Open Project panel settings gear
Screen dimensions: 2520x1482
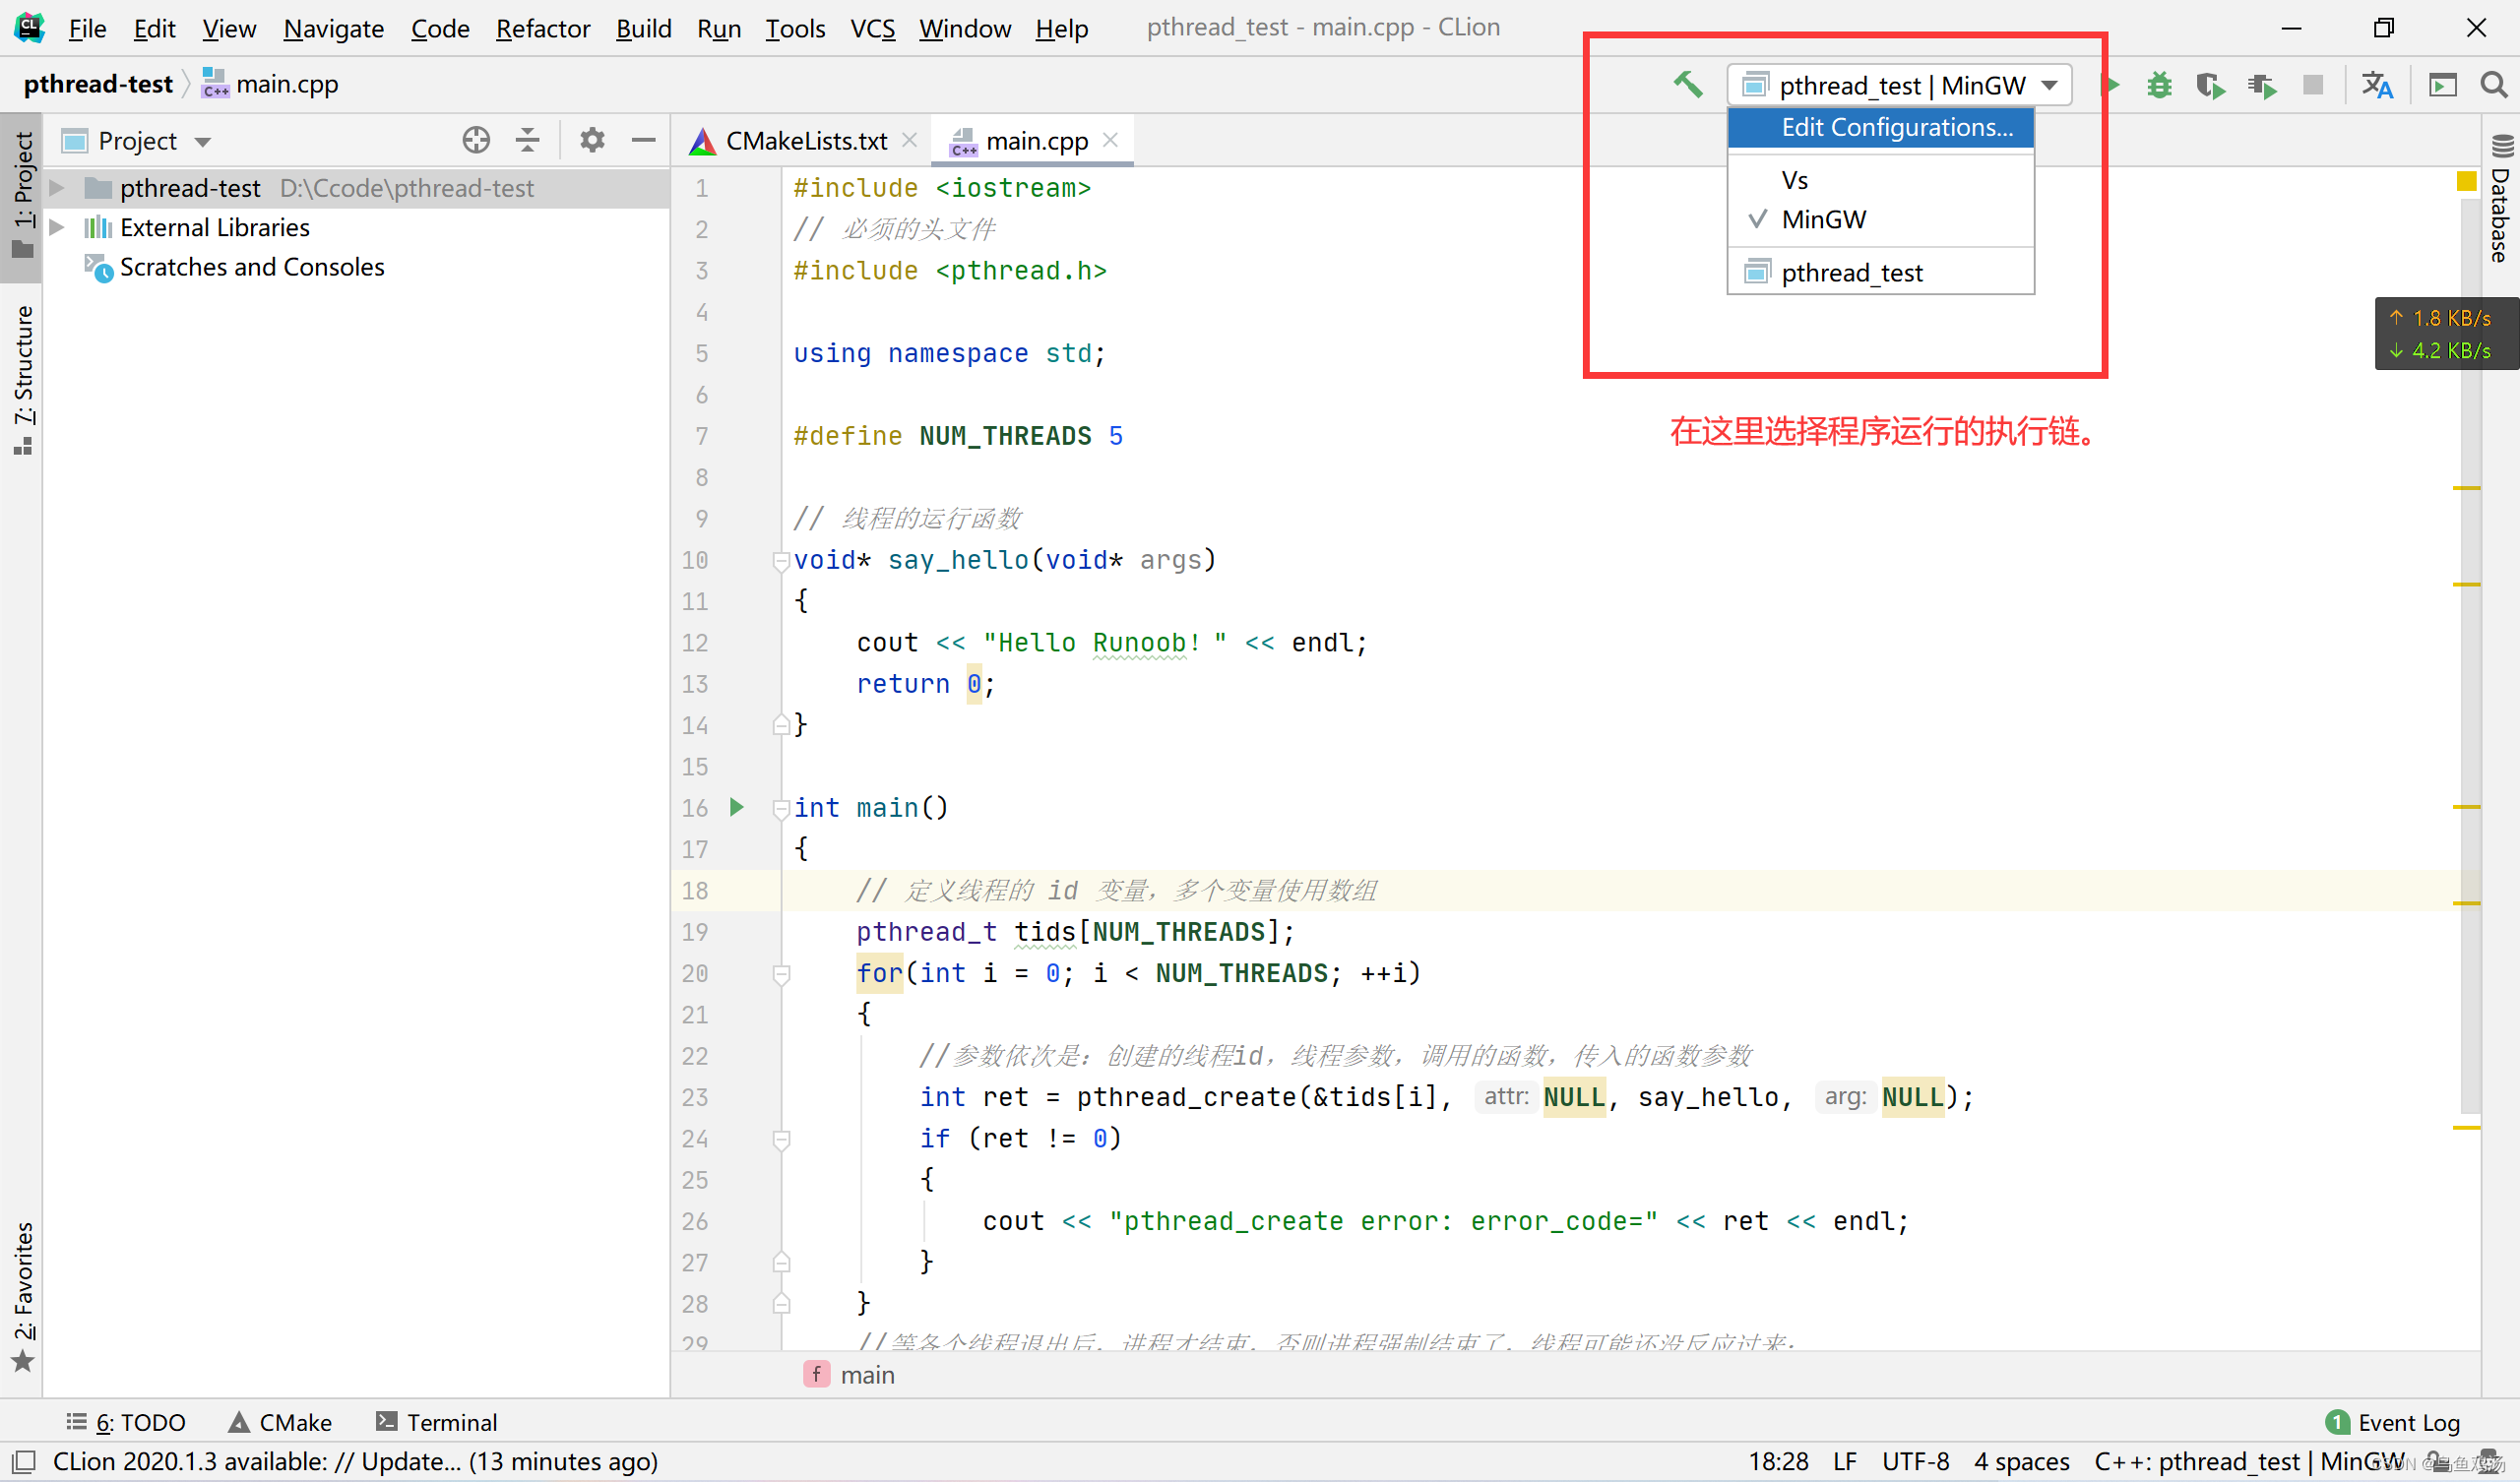[592, 140]
